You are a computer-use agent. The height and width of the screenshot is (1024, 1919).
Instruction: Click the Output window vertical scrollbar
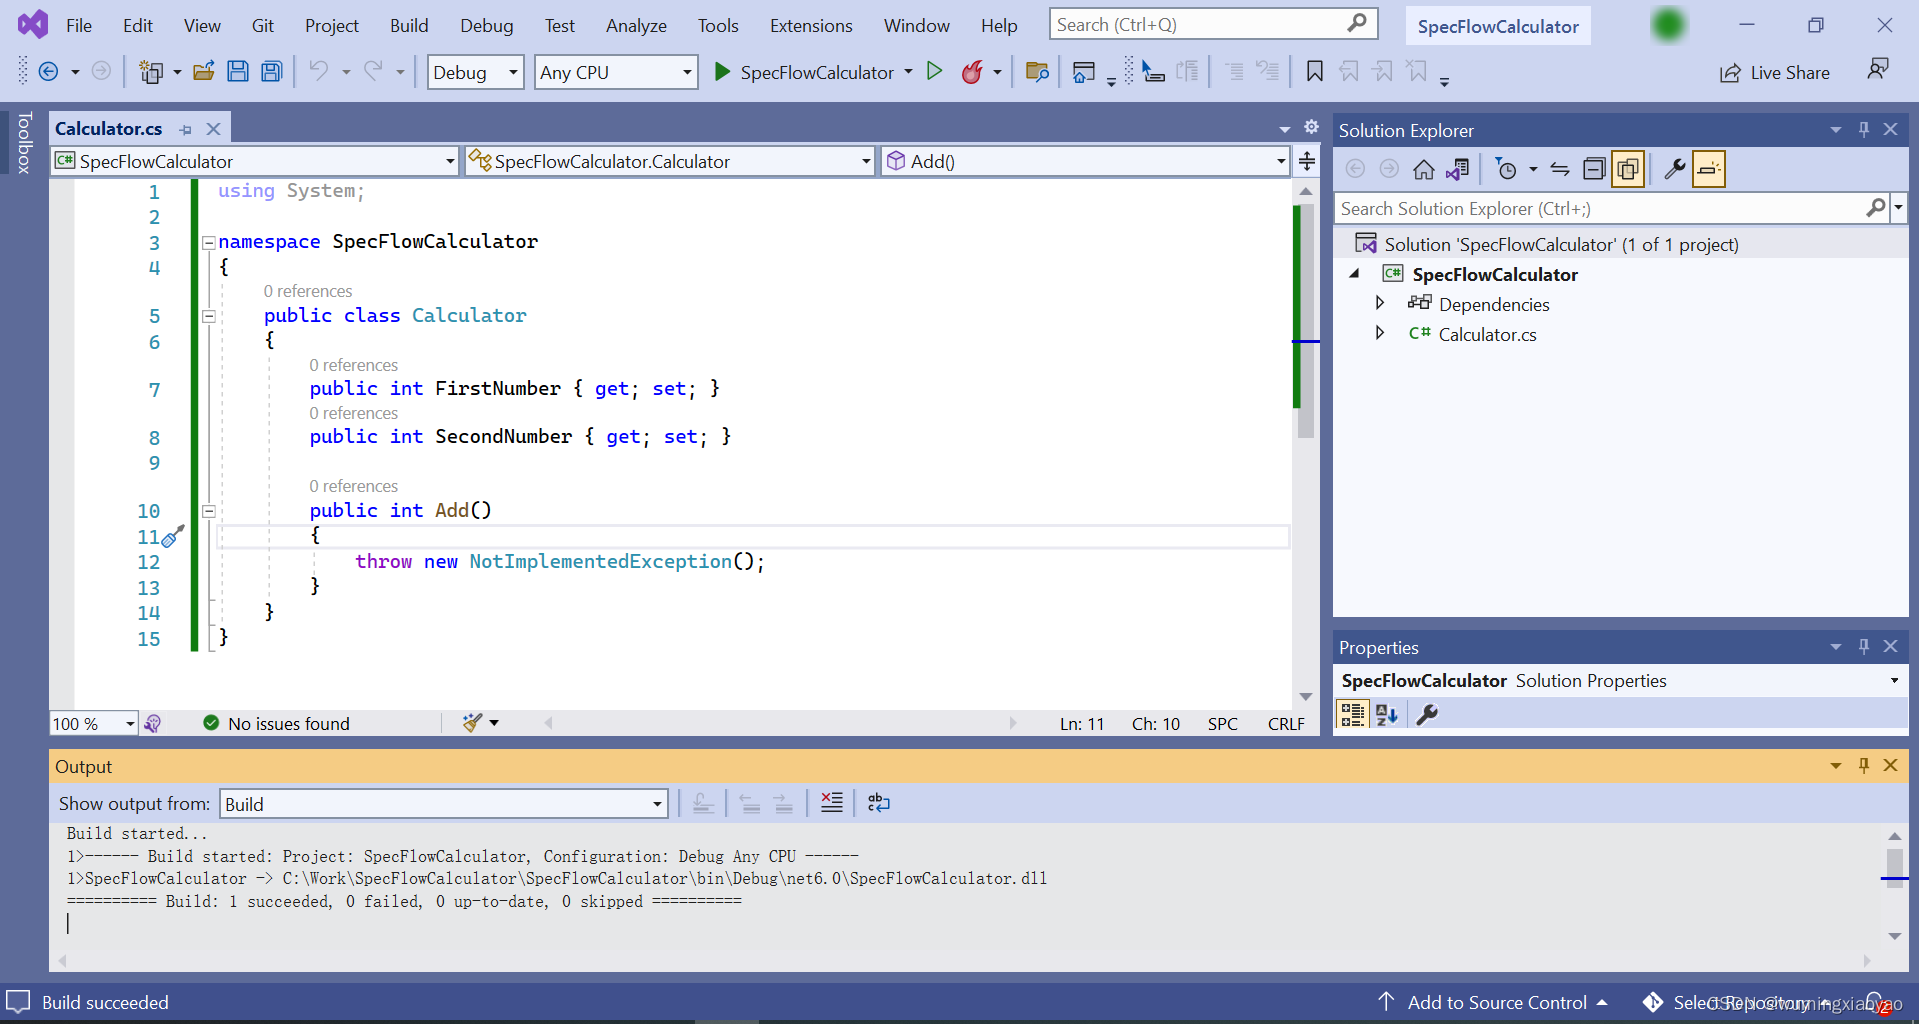click(1895, 867)
